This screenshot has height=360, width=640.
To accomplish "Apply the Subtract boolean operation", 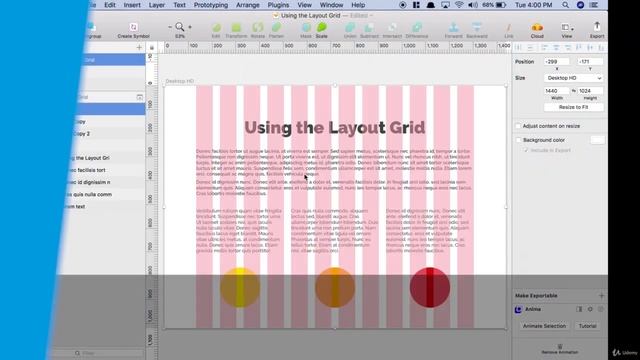I will pyautogui.click(x=369, y=28).
